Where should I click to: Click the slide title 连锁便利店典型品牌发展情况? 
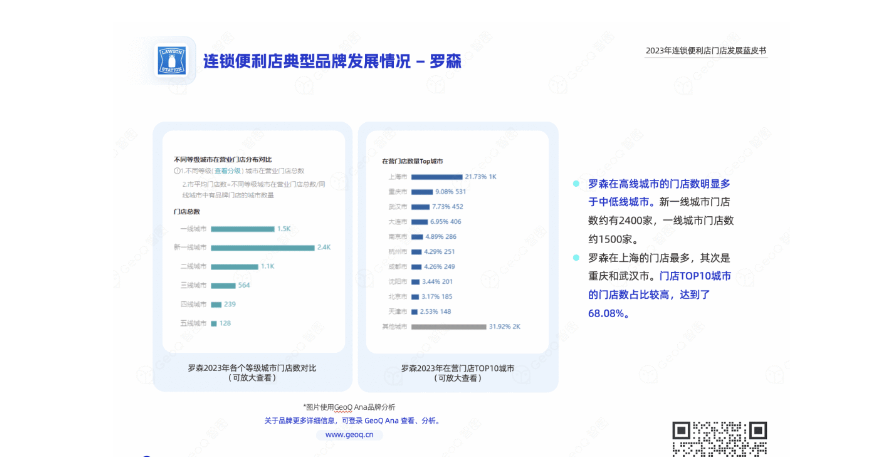tap(312, 61)
